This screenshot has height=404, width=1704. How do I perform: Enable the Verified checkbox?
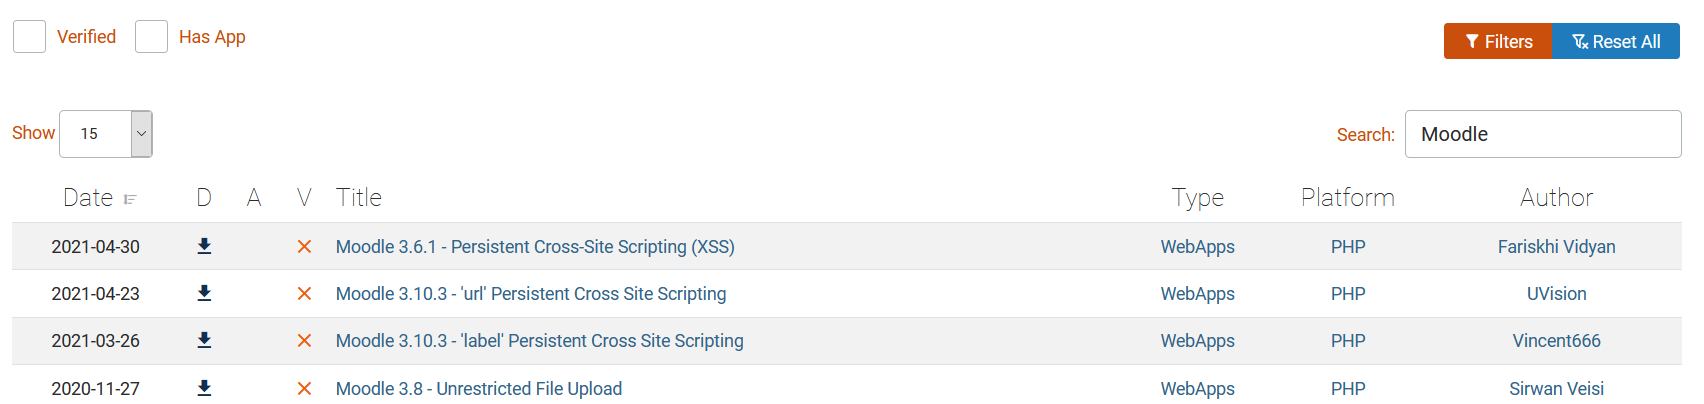pos(30,37)
